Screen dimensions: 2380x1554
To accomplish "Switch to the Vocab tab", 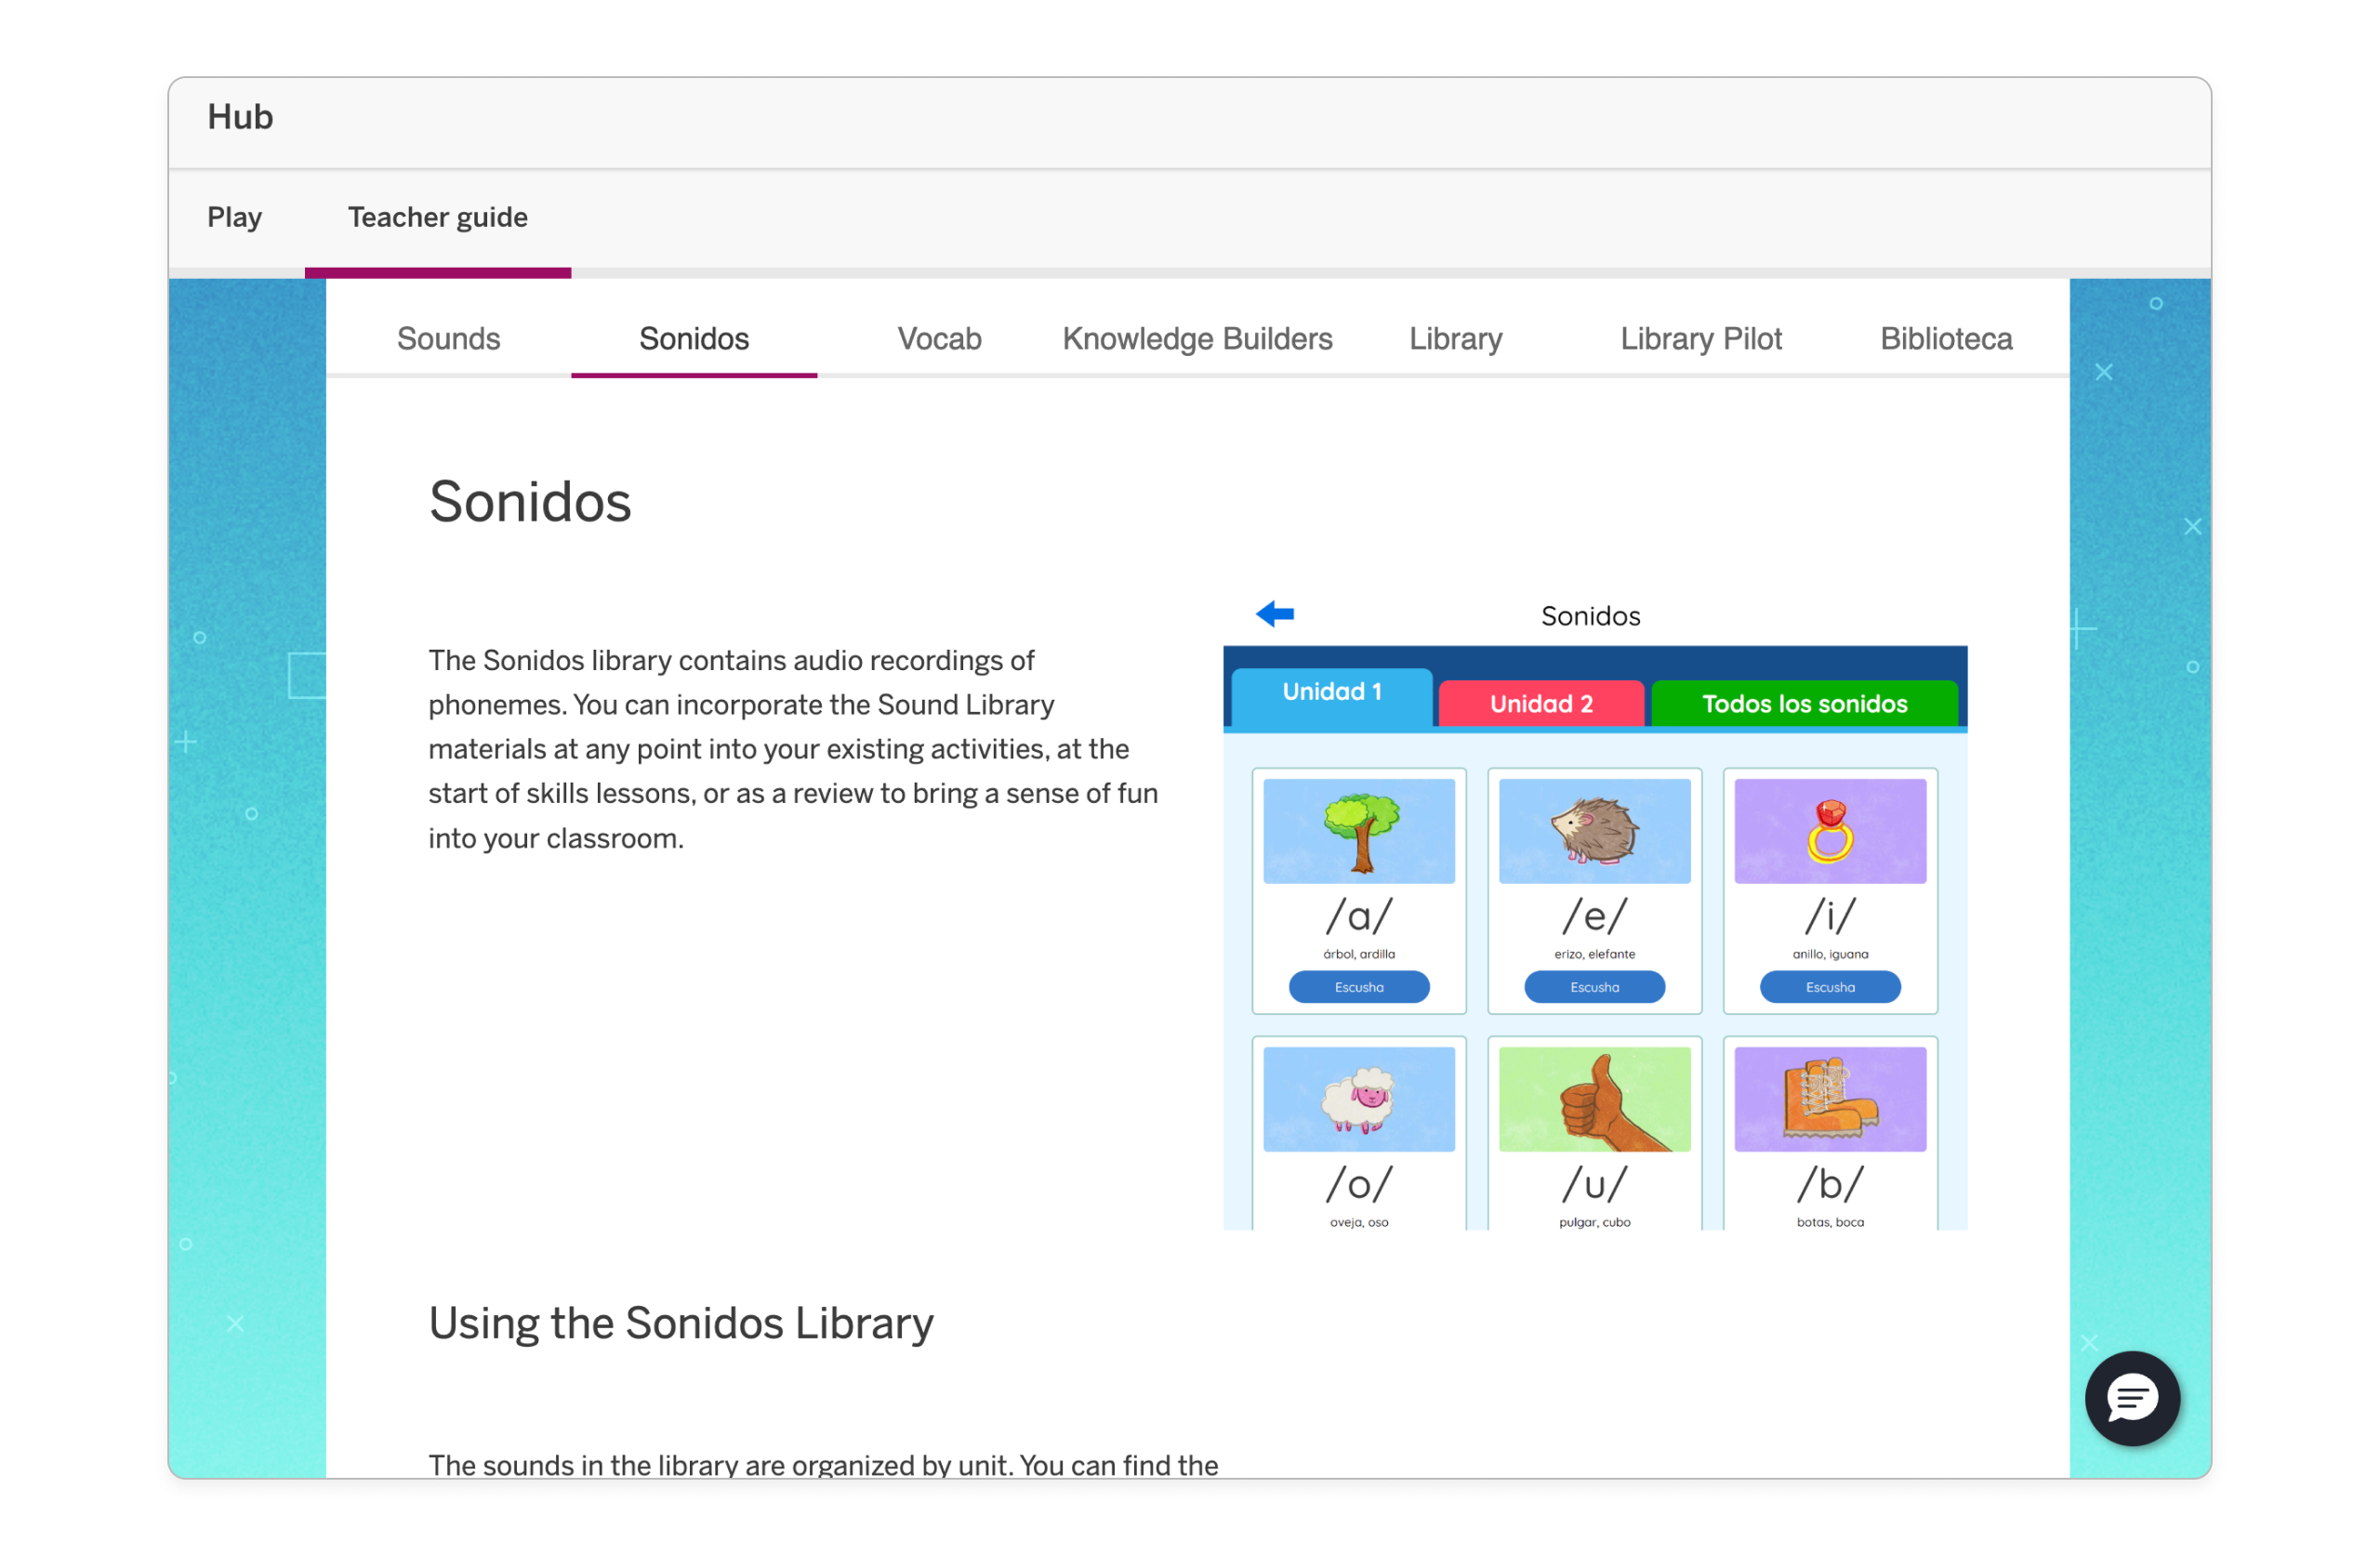I will pos(938,339).
